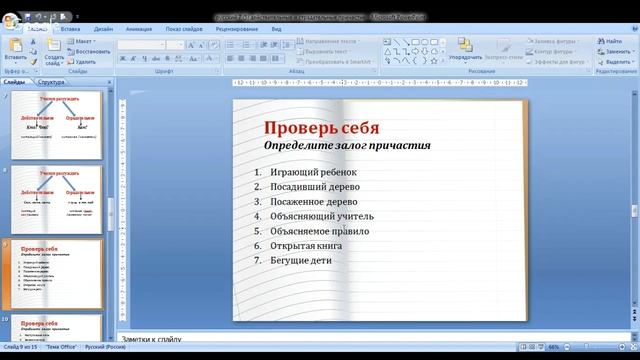Toggle underline Ч formatting
The height and width of the screenshot is (360, 640).
pyautogui.click(x=144, y=59)
